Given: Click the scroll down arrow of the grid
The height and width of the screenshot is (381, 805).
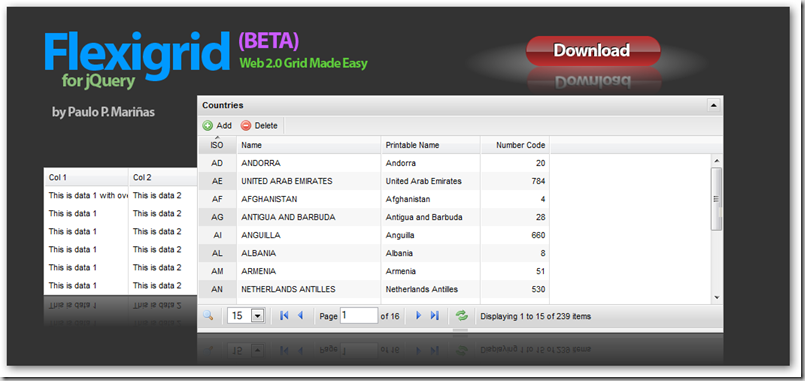Looking at the screenshot, I should (x=717, y=297).
